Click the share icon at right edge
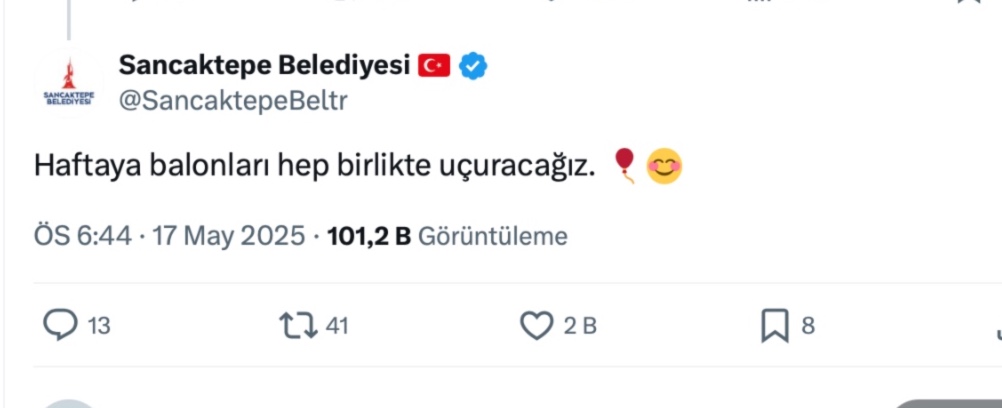1002x408 pixels. click(999, 333)
